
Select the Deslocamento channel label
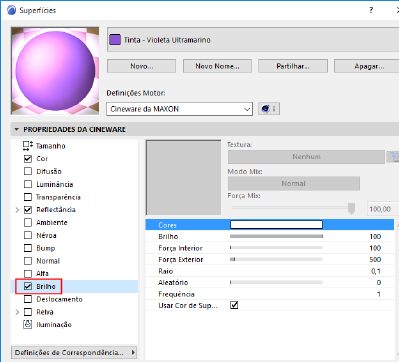59,299
